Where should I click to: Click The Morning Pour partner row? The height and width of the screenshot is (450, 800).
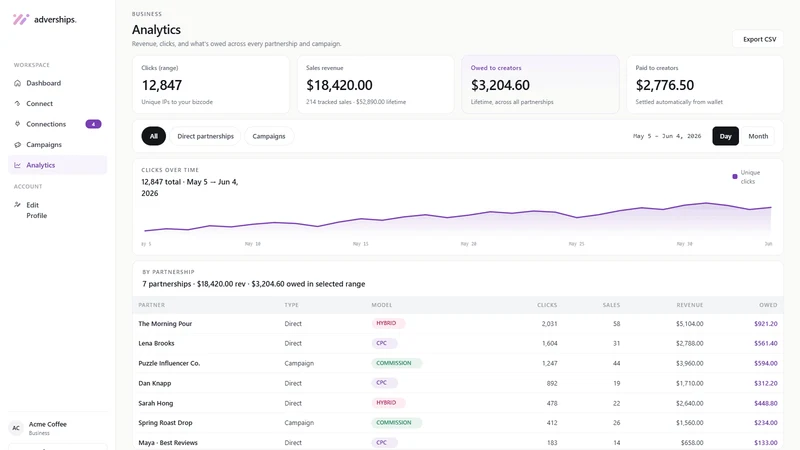pyautogui.click(x=458, y=323)
